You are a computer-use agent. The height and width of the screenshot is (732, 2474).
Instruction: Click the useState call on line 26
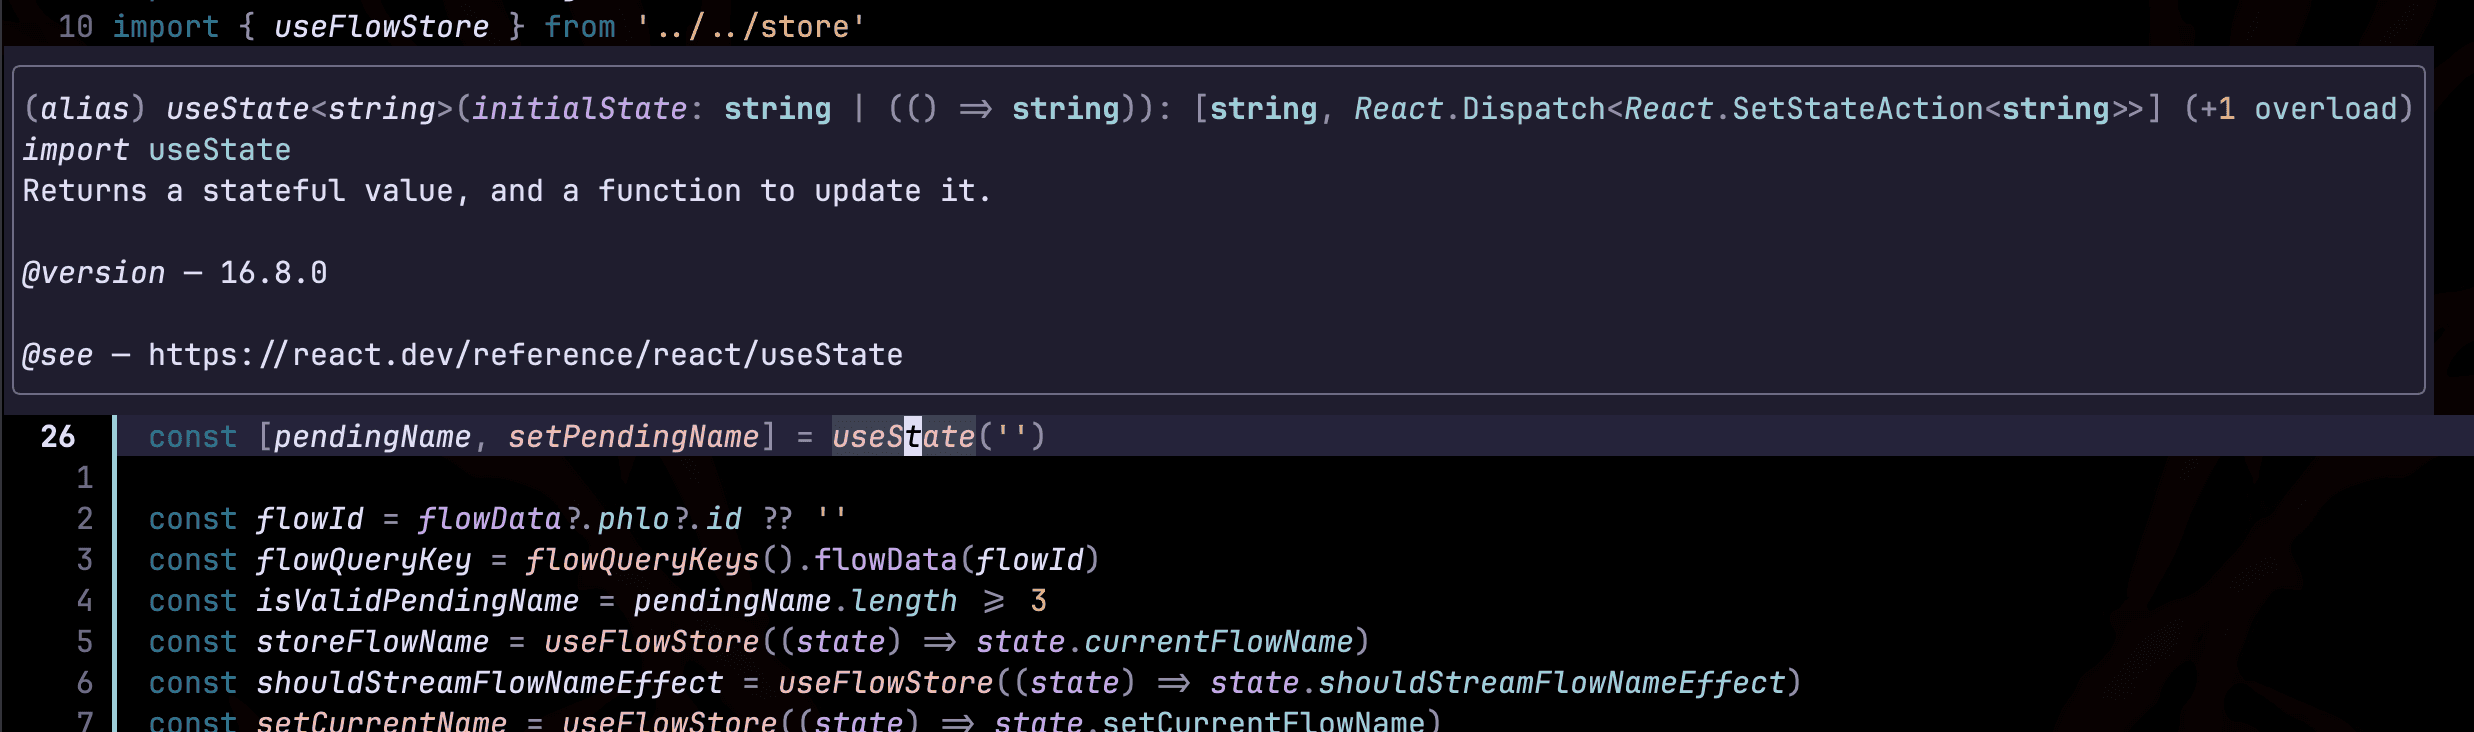(903, 436)
